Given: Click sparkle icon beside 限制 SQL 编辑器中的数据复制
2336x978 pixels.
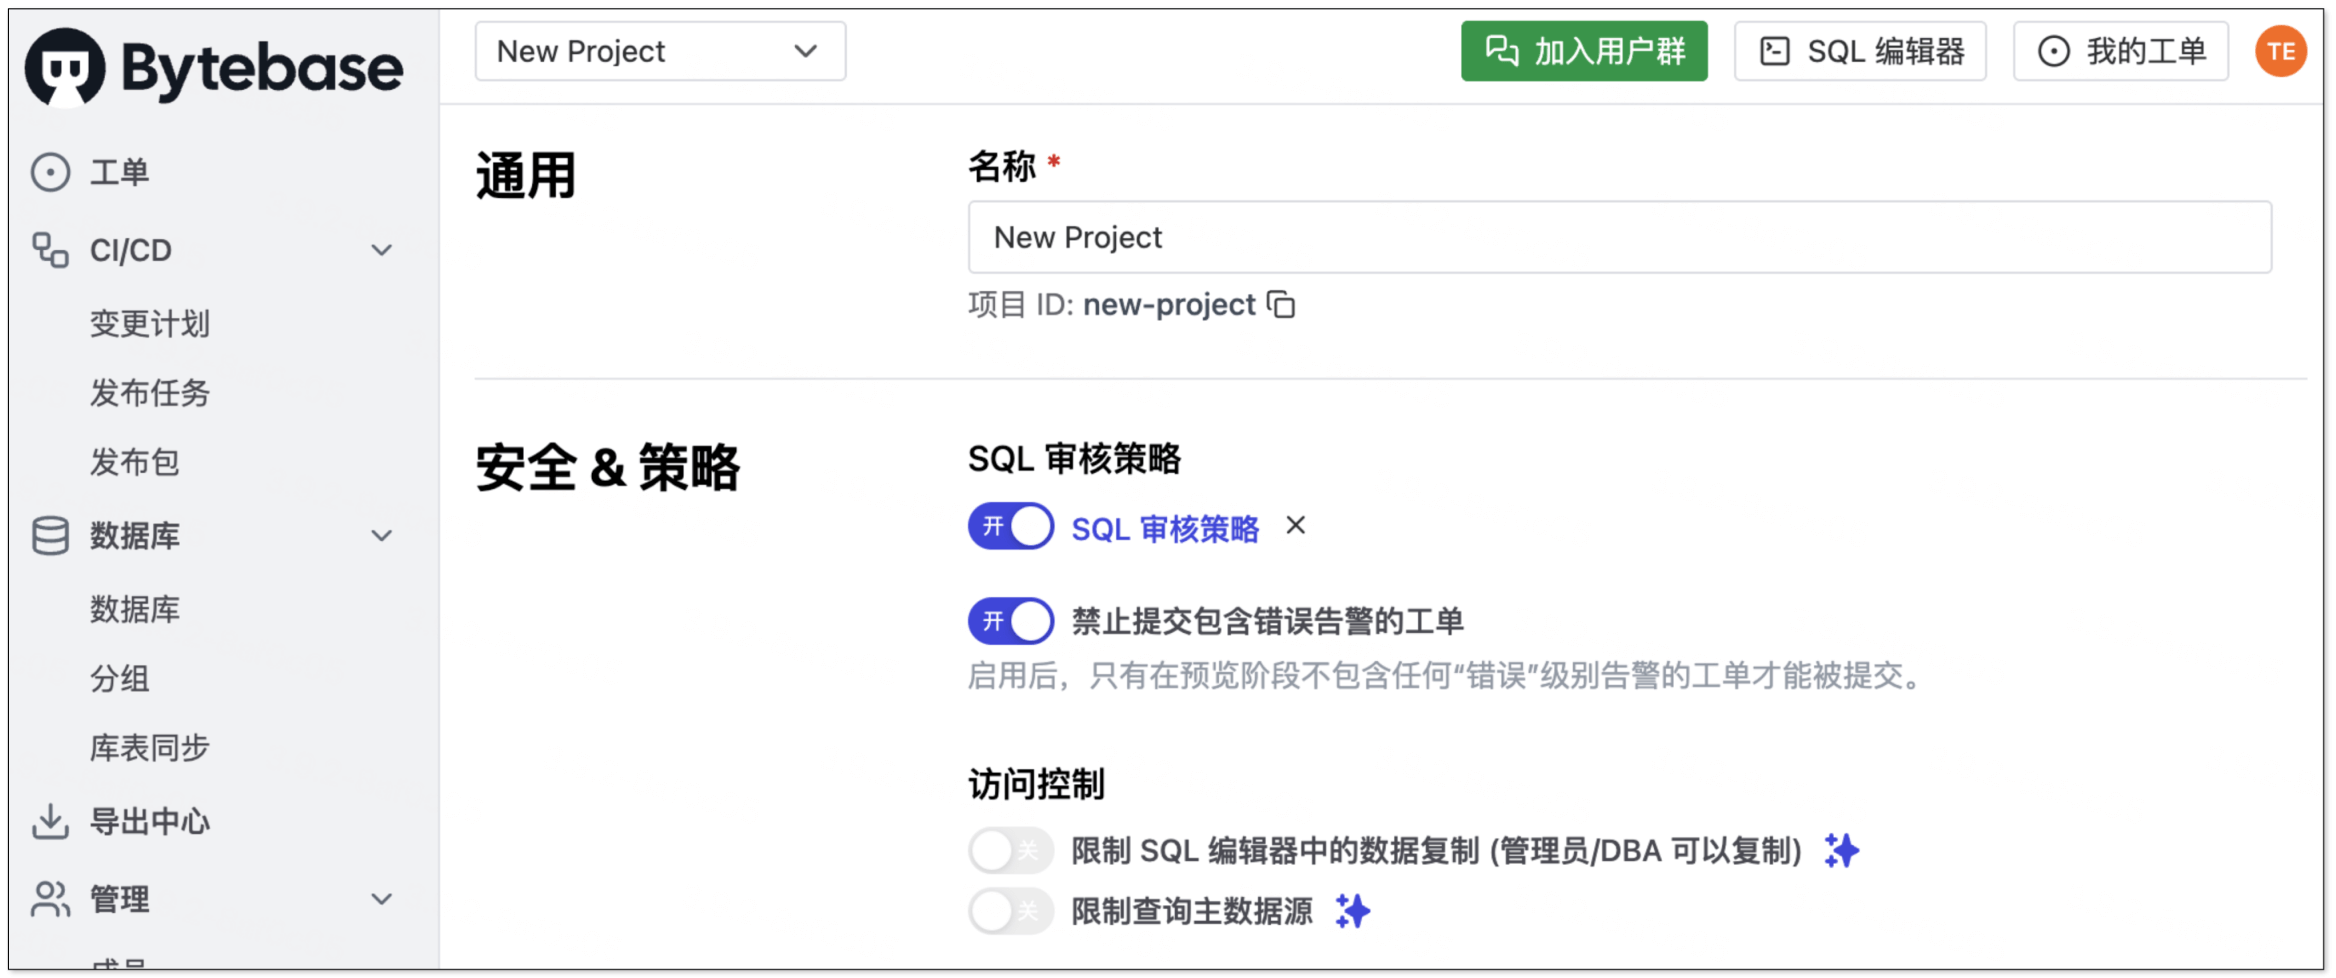Looking at the screenshot, I should pyautogui.click(x=1841, y=851).
